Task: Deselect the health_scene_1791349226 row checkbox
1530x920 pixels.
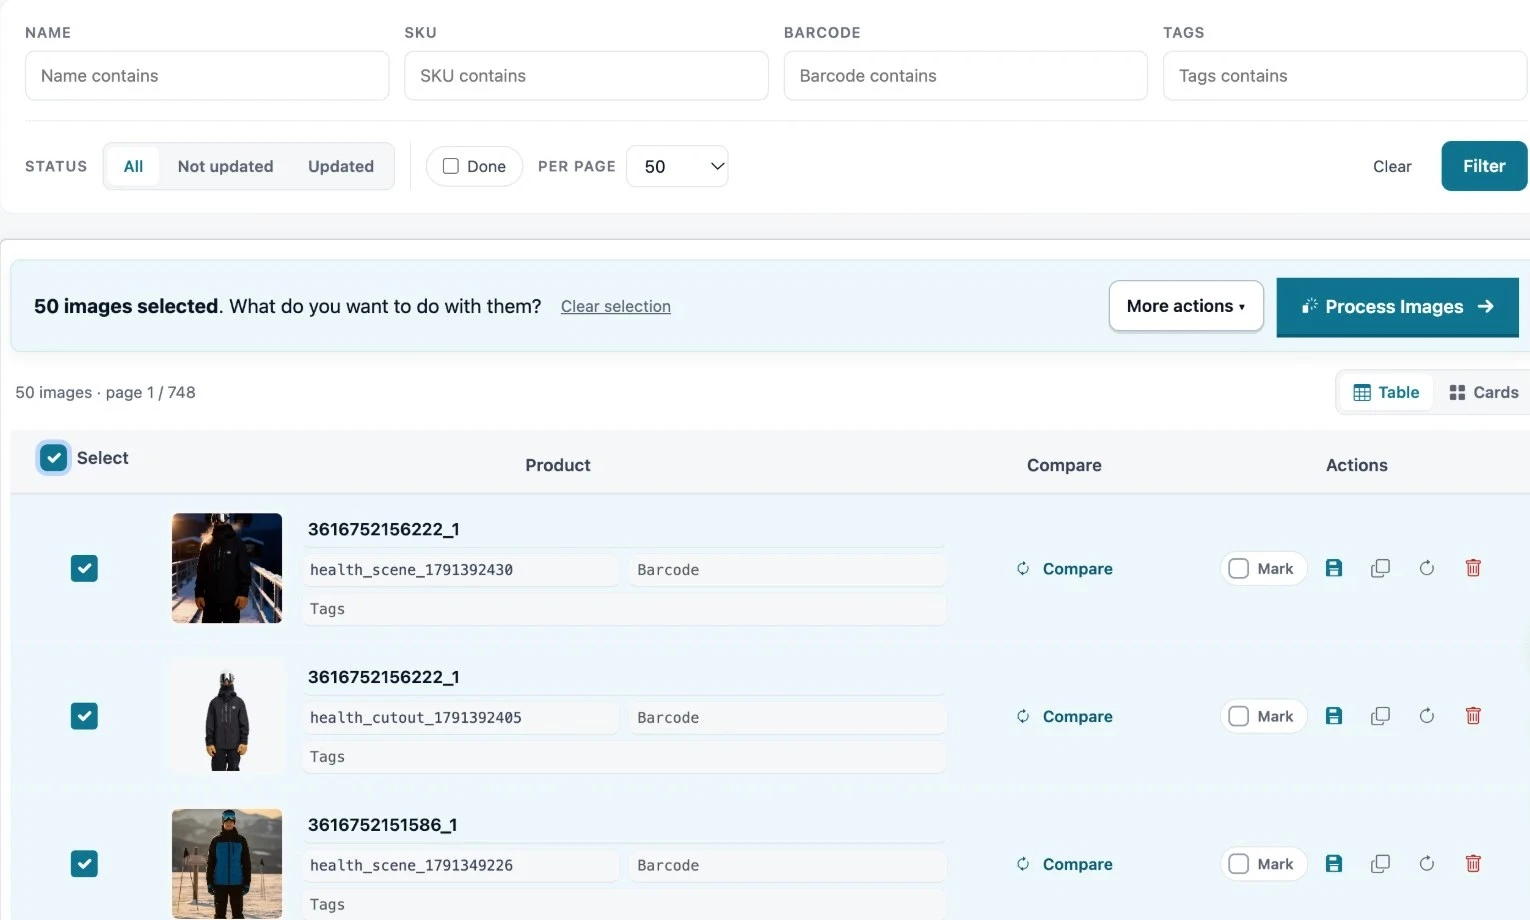Action: click(x=84, y=864)
